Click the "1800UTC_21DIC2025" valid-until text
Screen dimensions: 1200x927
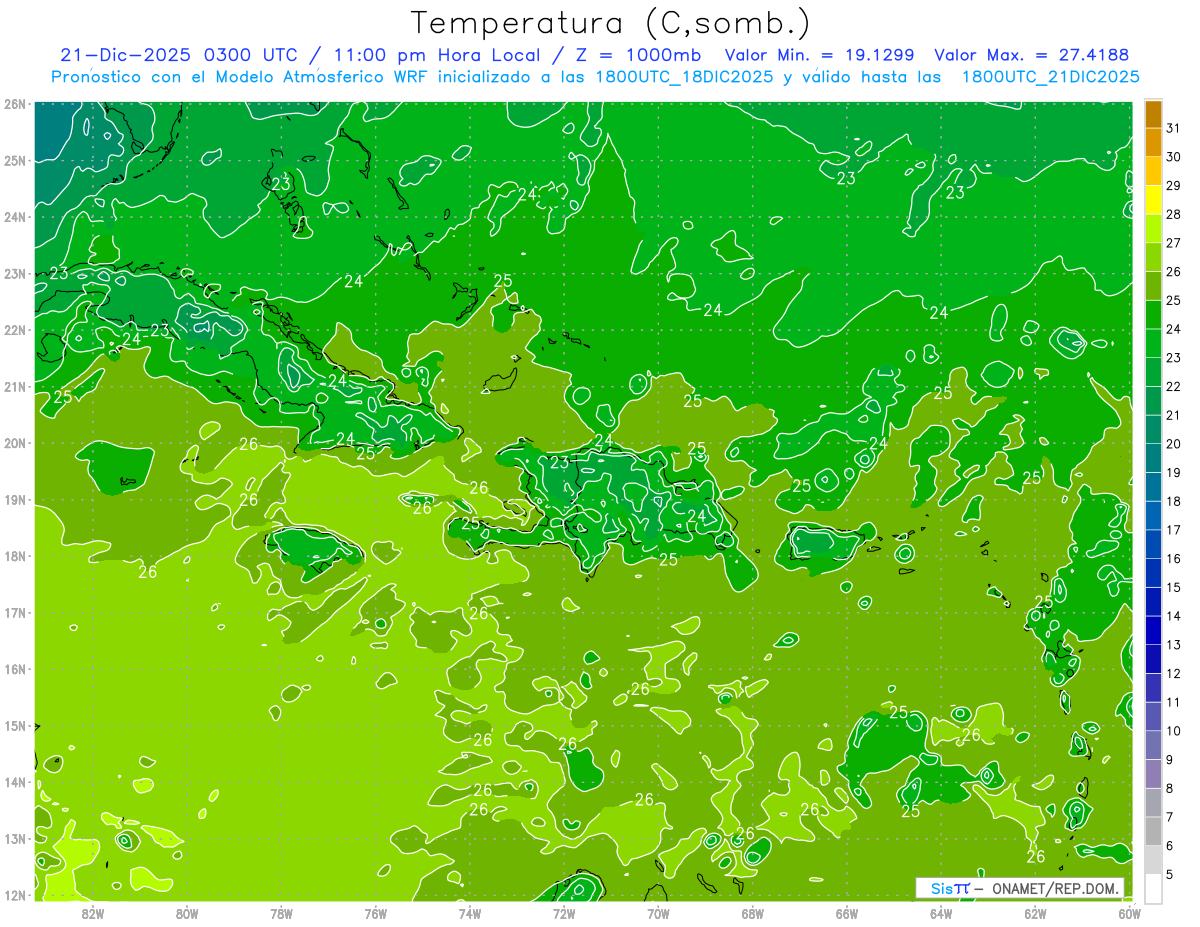click(1050, 77)
